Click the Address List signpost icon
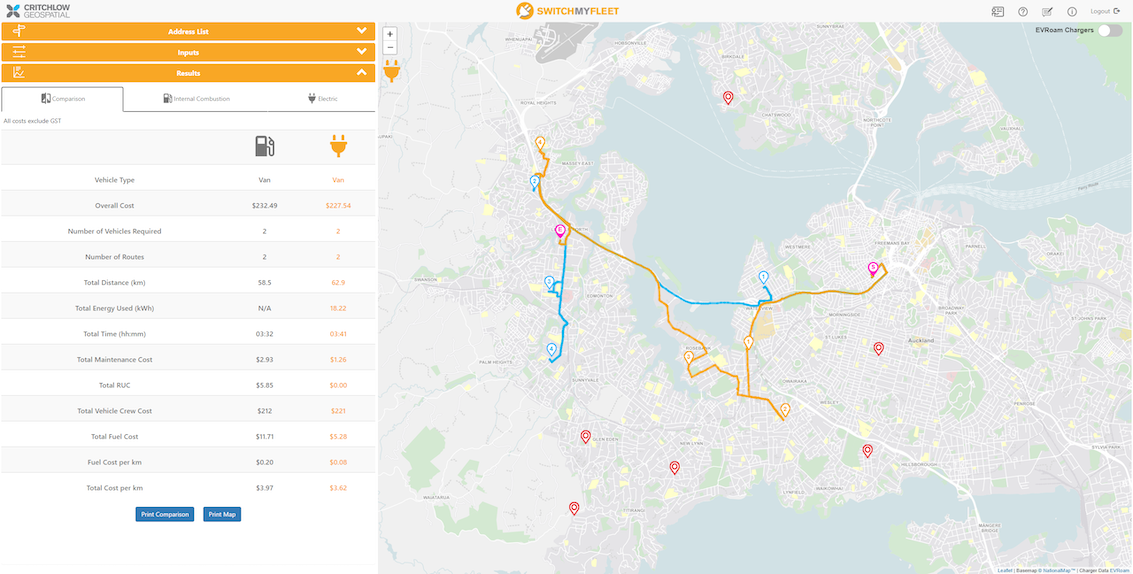Viewport: 1133px width, 574px height. point(20,31)
